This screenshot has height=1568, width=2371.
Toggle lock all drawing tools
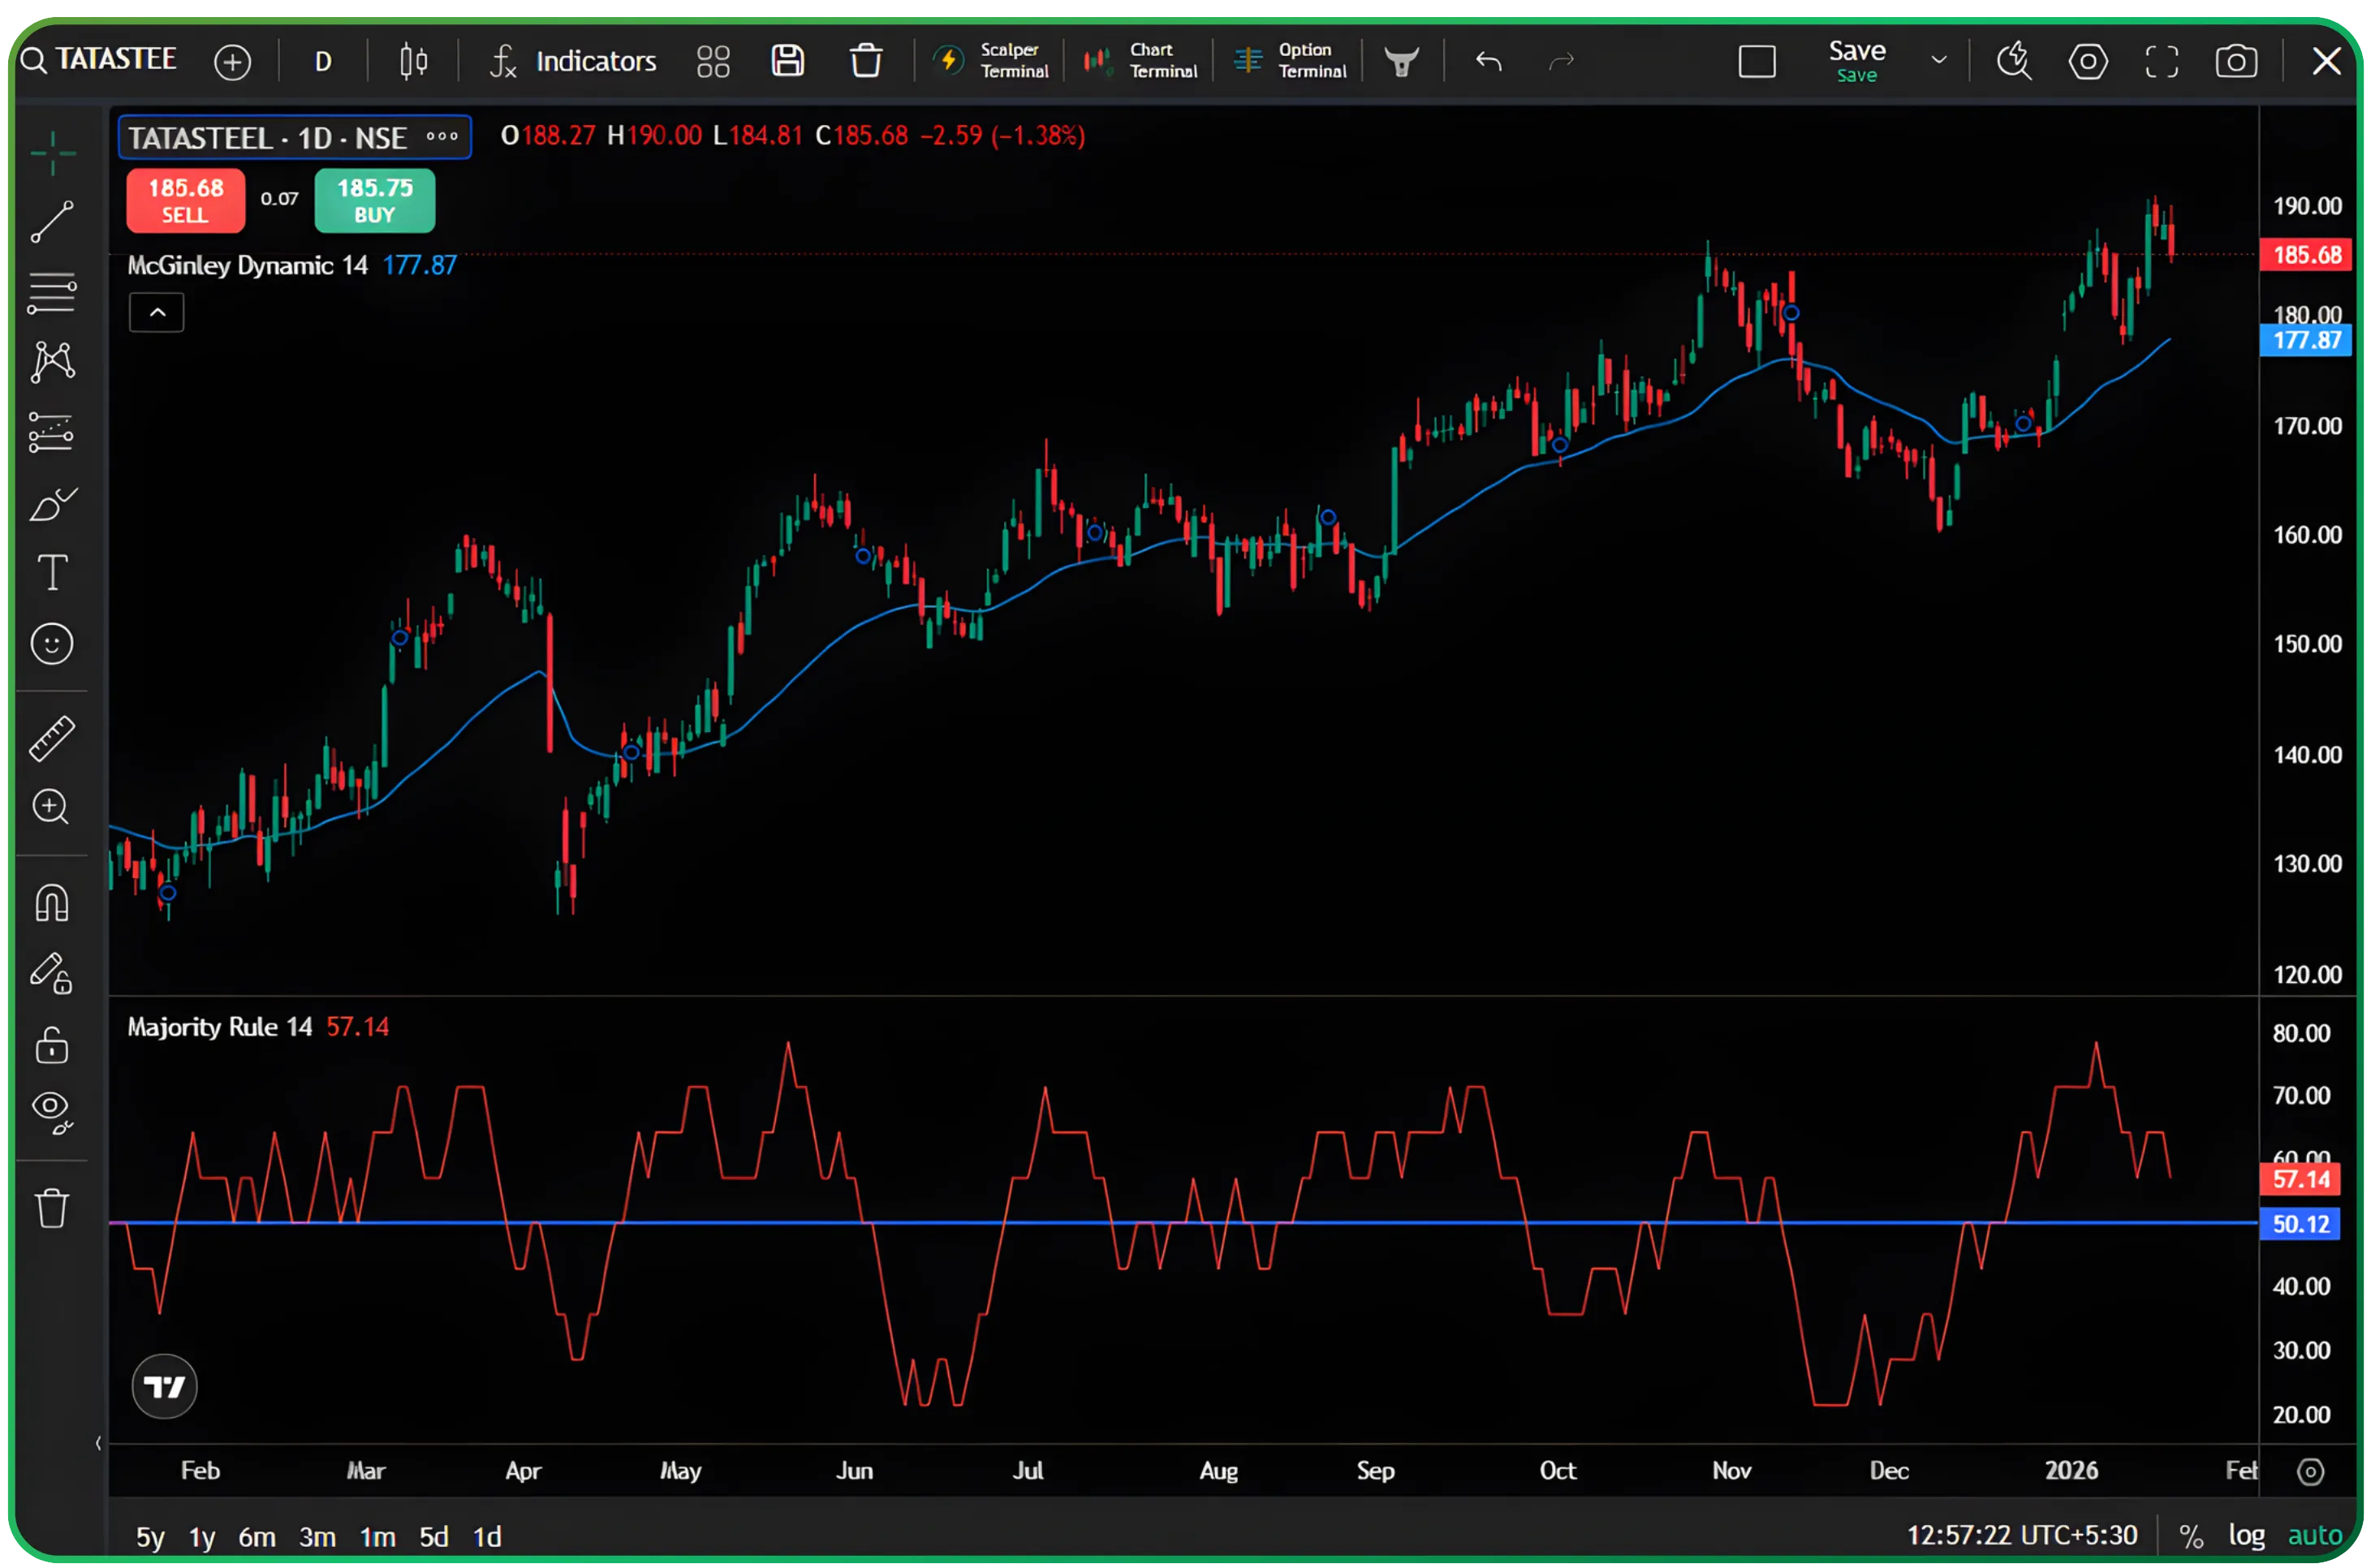(52, 1046)
